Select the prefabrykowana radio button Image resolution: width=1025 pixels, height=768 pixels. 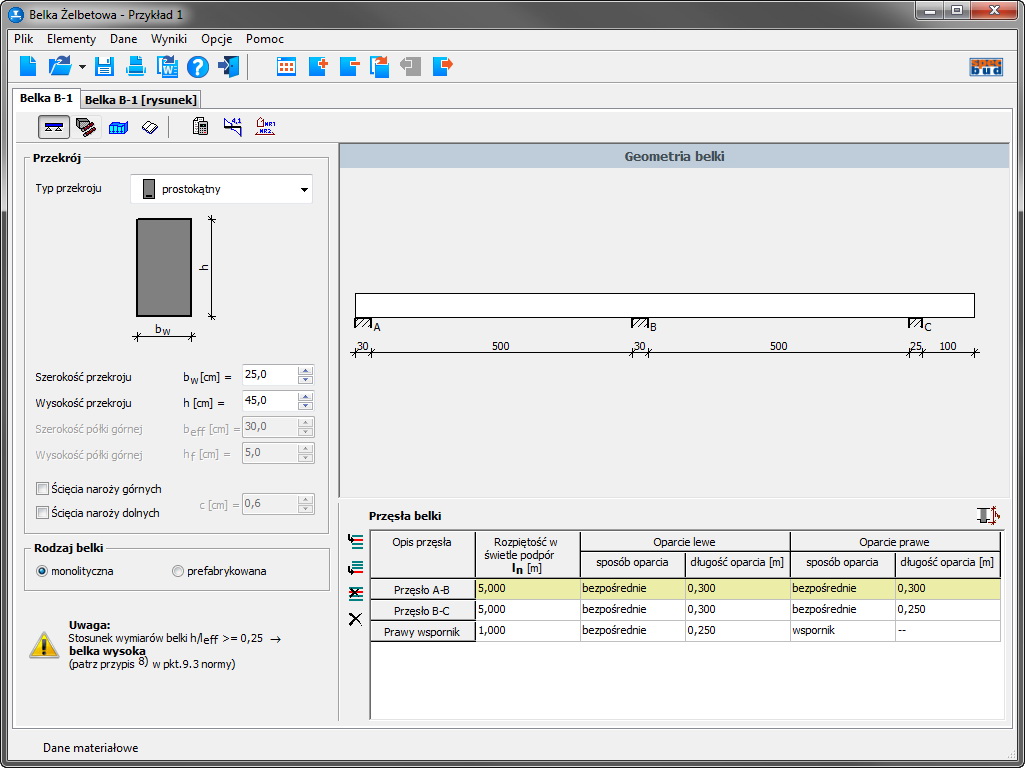(x=178, y=571)
